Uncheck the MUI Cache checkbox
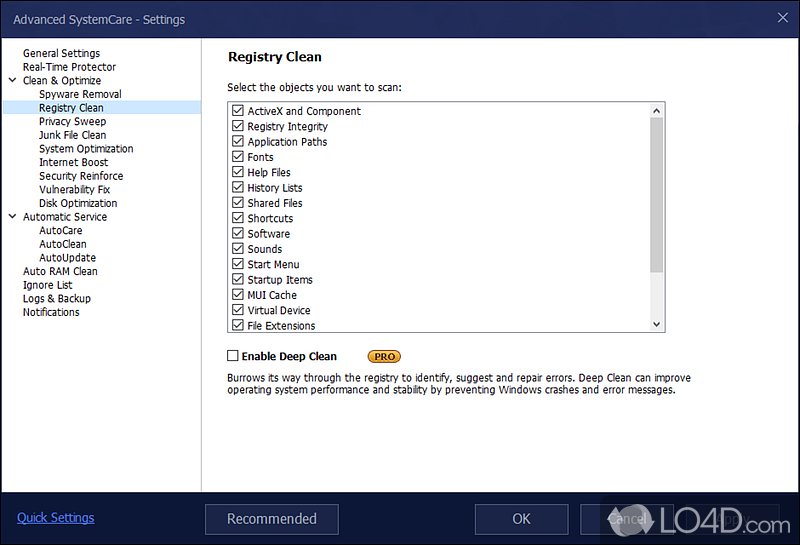The width and height of the screenshot is (800, 545). (x=238, y=295)
